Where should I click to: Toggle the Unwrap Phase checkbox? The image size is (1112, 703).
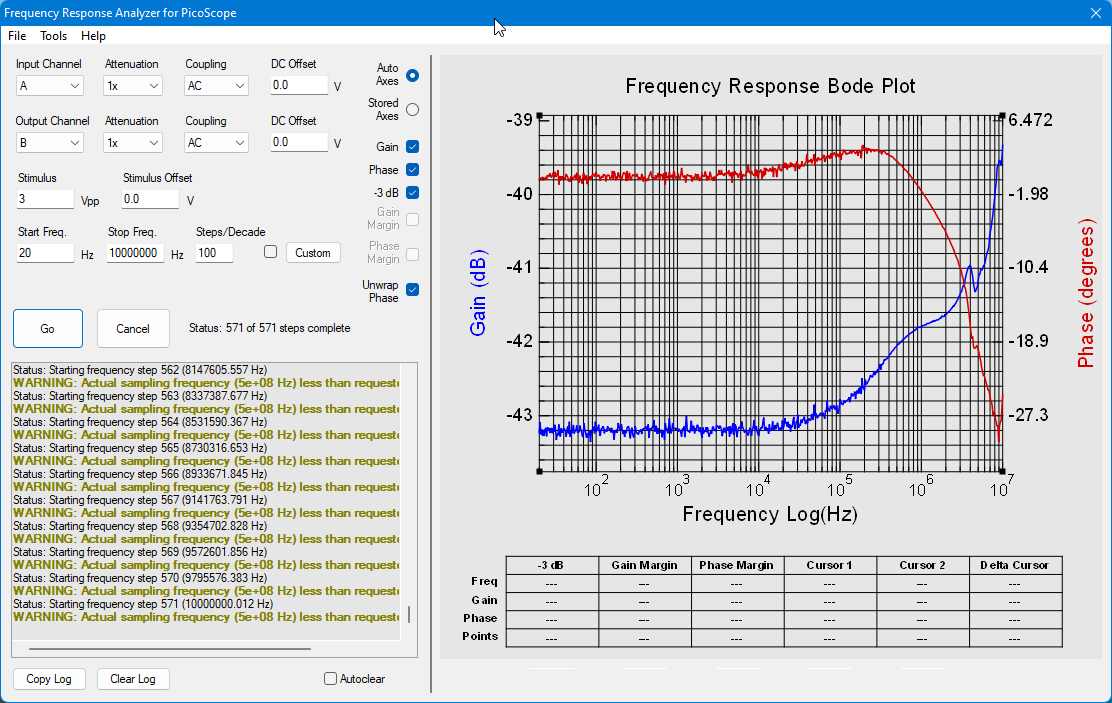pyautogui.click(x=412, y=289)
